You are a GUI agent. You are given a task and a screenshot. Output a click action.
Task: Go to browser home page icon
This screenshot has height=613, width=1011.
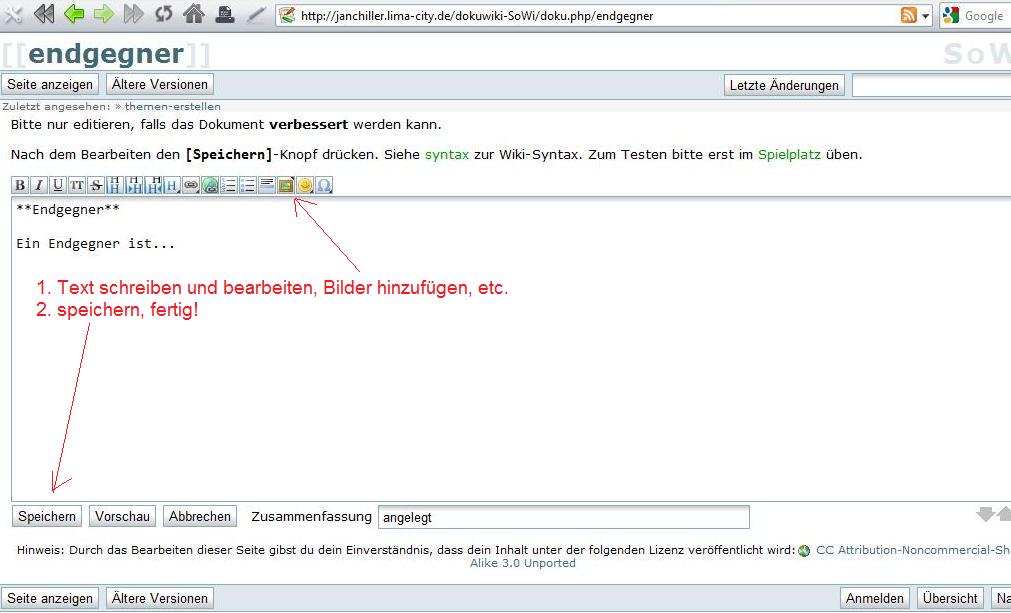click(194, 15)
